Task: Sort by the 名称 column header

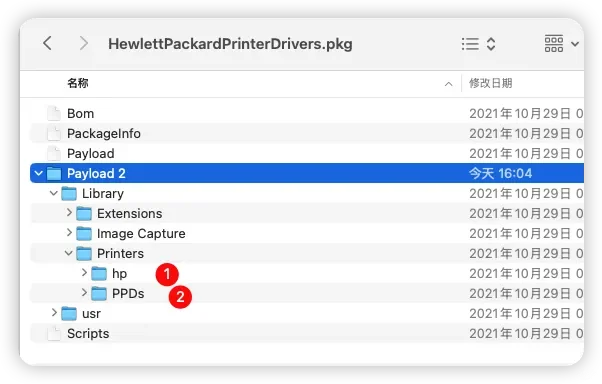Action: point(78,83)
